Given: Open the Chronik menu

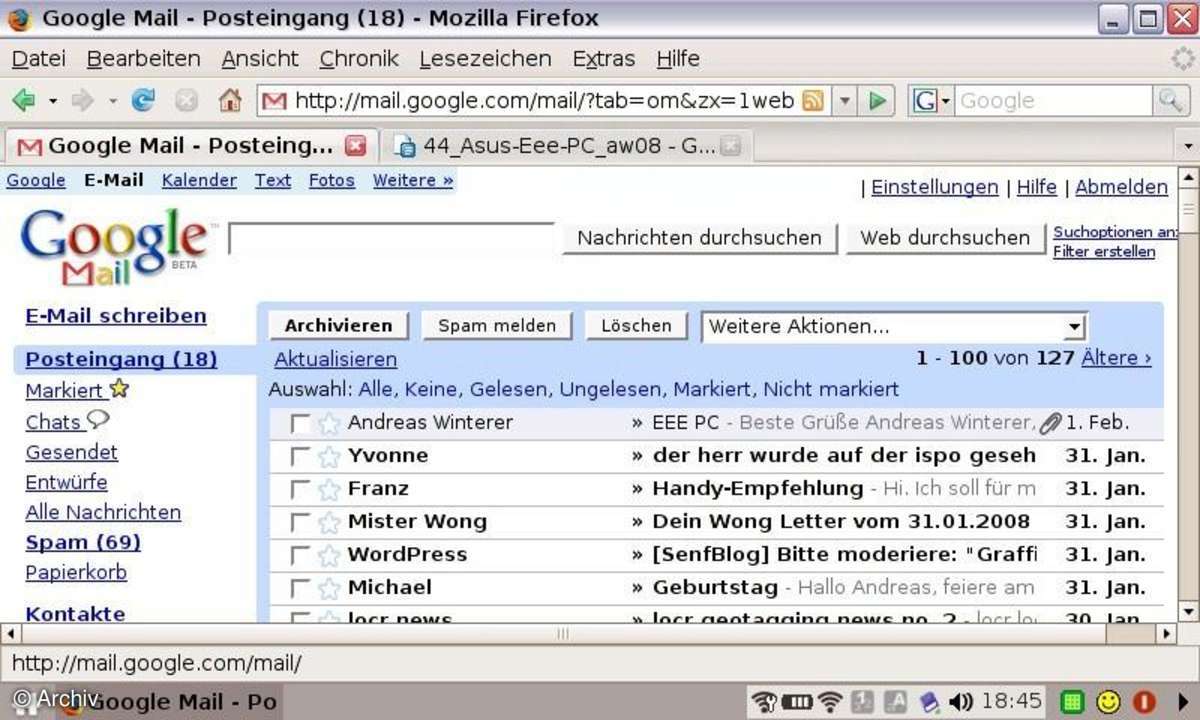Looking at the screenshot, I should coord(359,59).
